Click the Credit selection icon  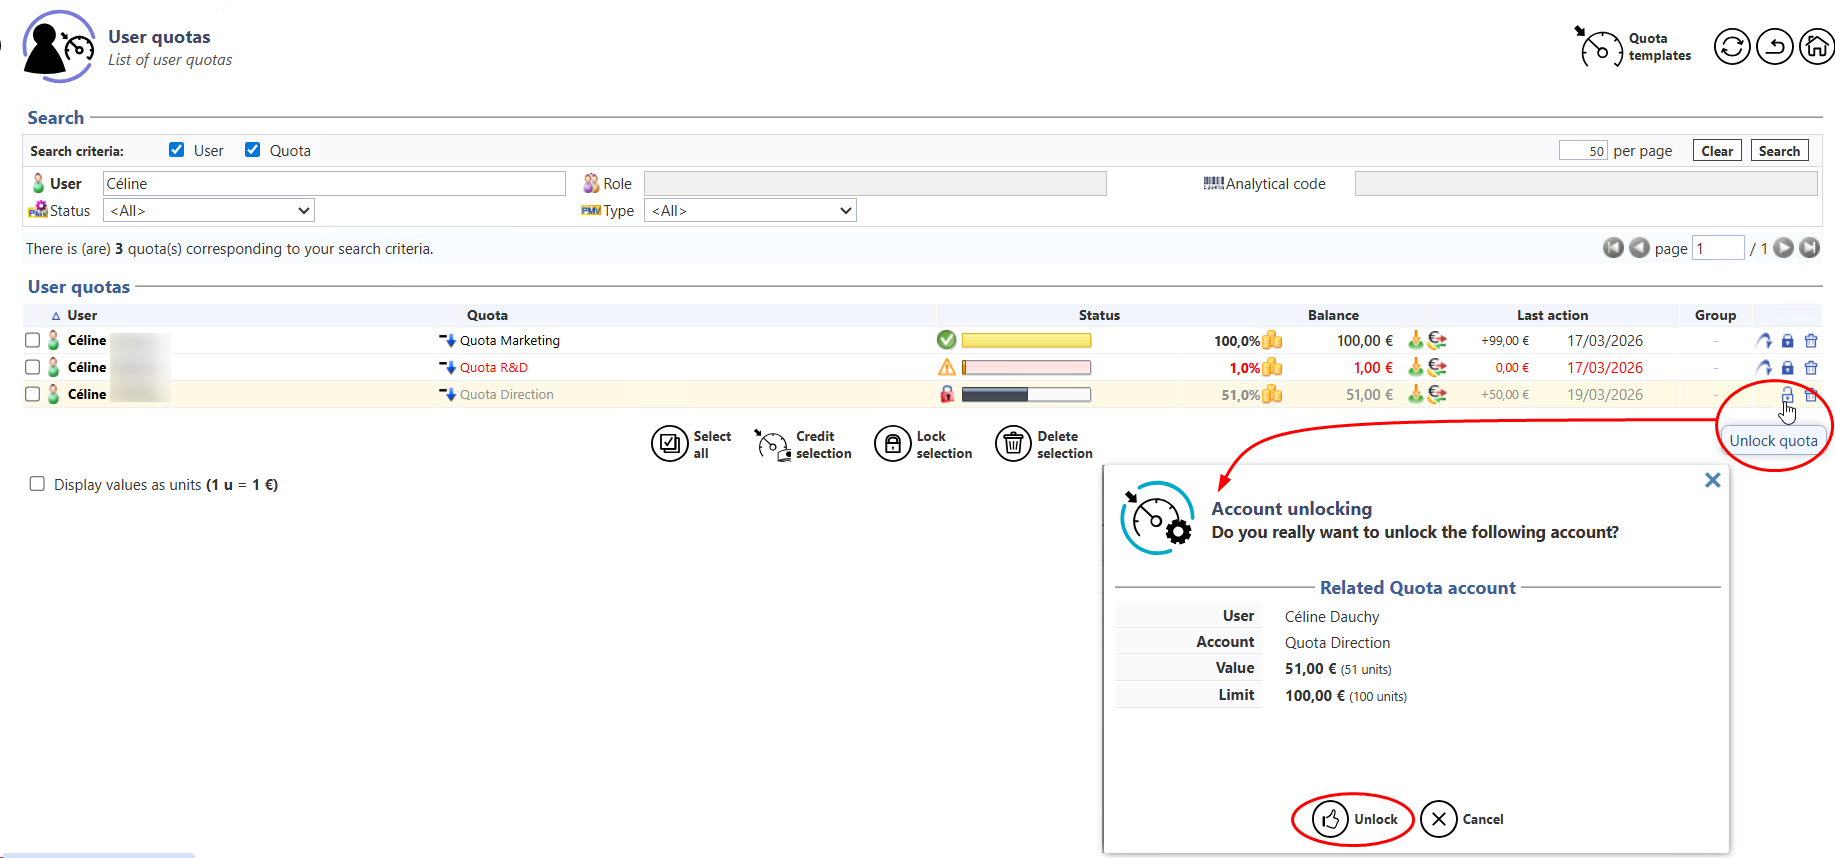coord(772,444)
